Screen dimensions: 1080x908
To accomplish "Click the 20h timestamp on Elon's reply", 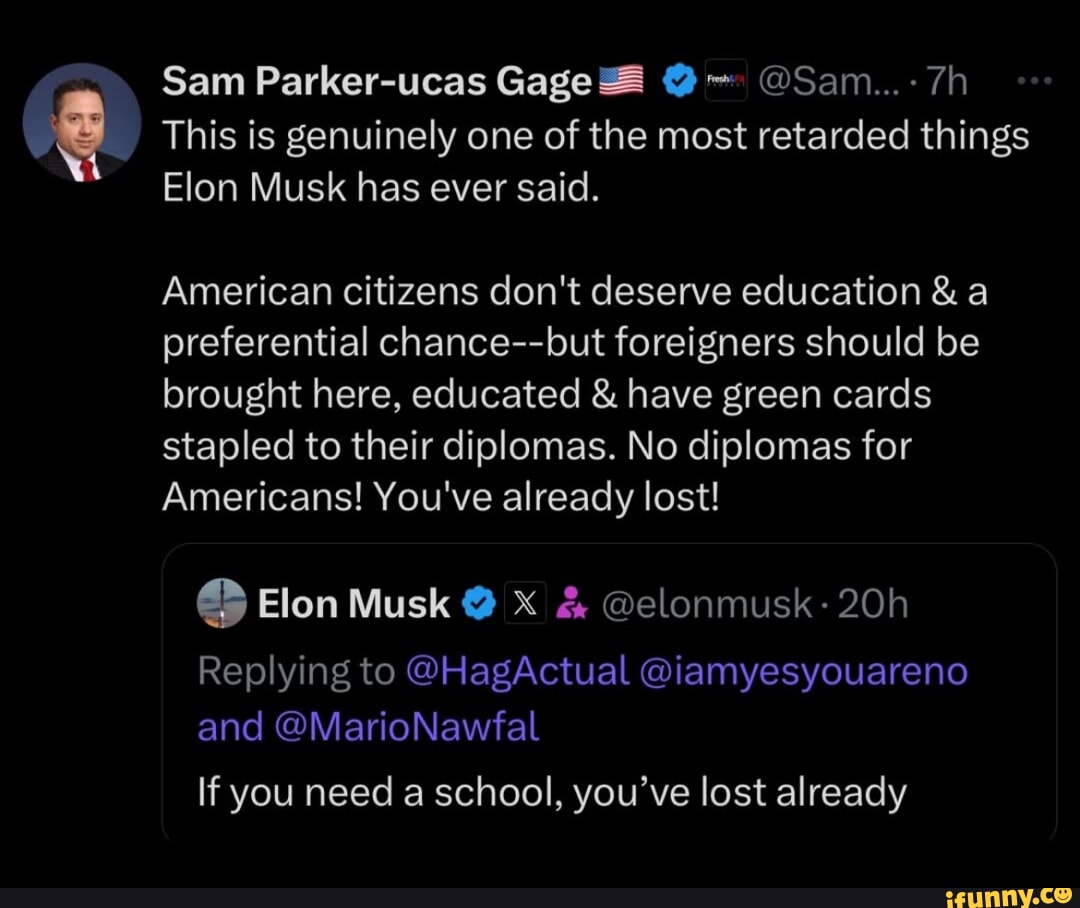I will (x=874, y=603).
